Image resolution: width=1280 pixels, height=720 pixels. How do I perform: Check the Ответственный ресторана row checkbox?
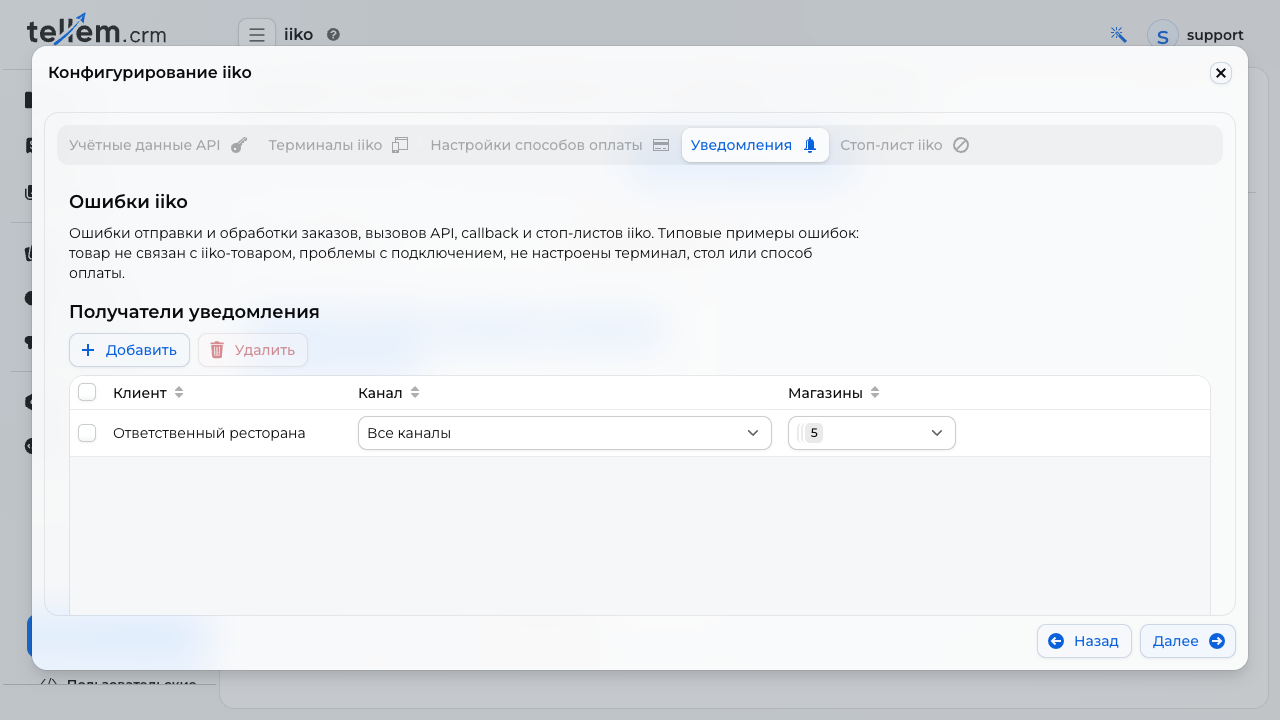pos(87,433)
